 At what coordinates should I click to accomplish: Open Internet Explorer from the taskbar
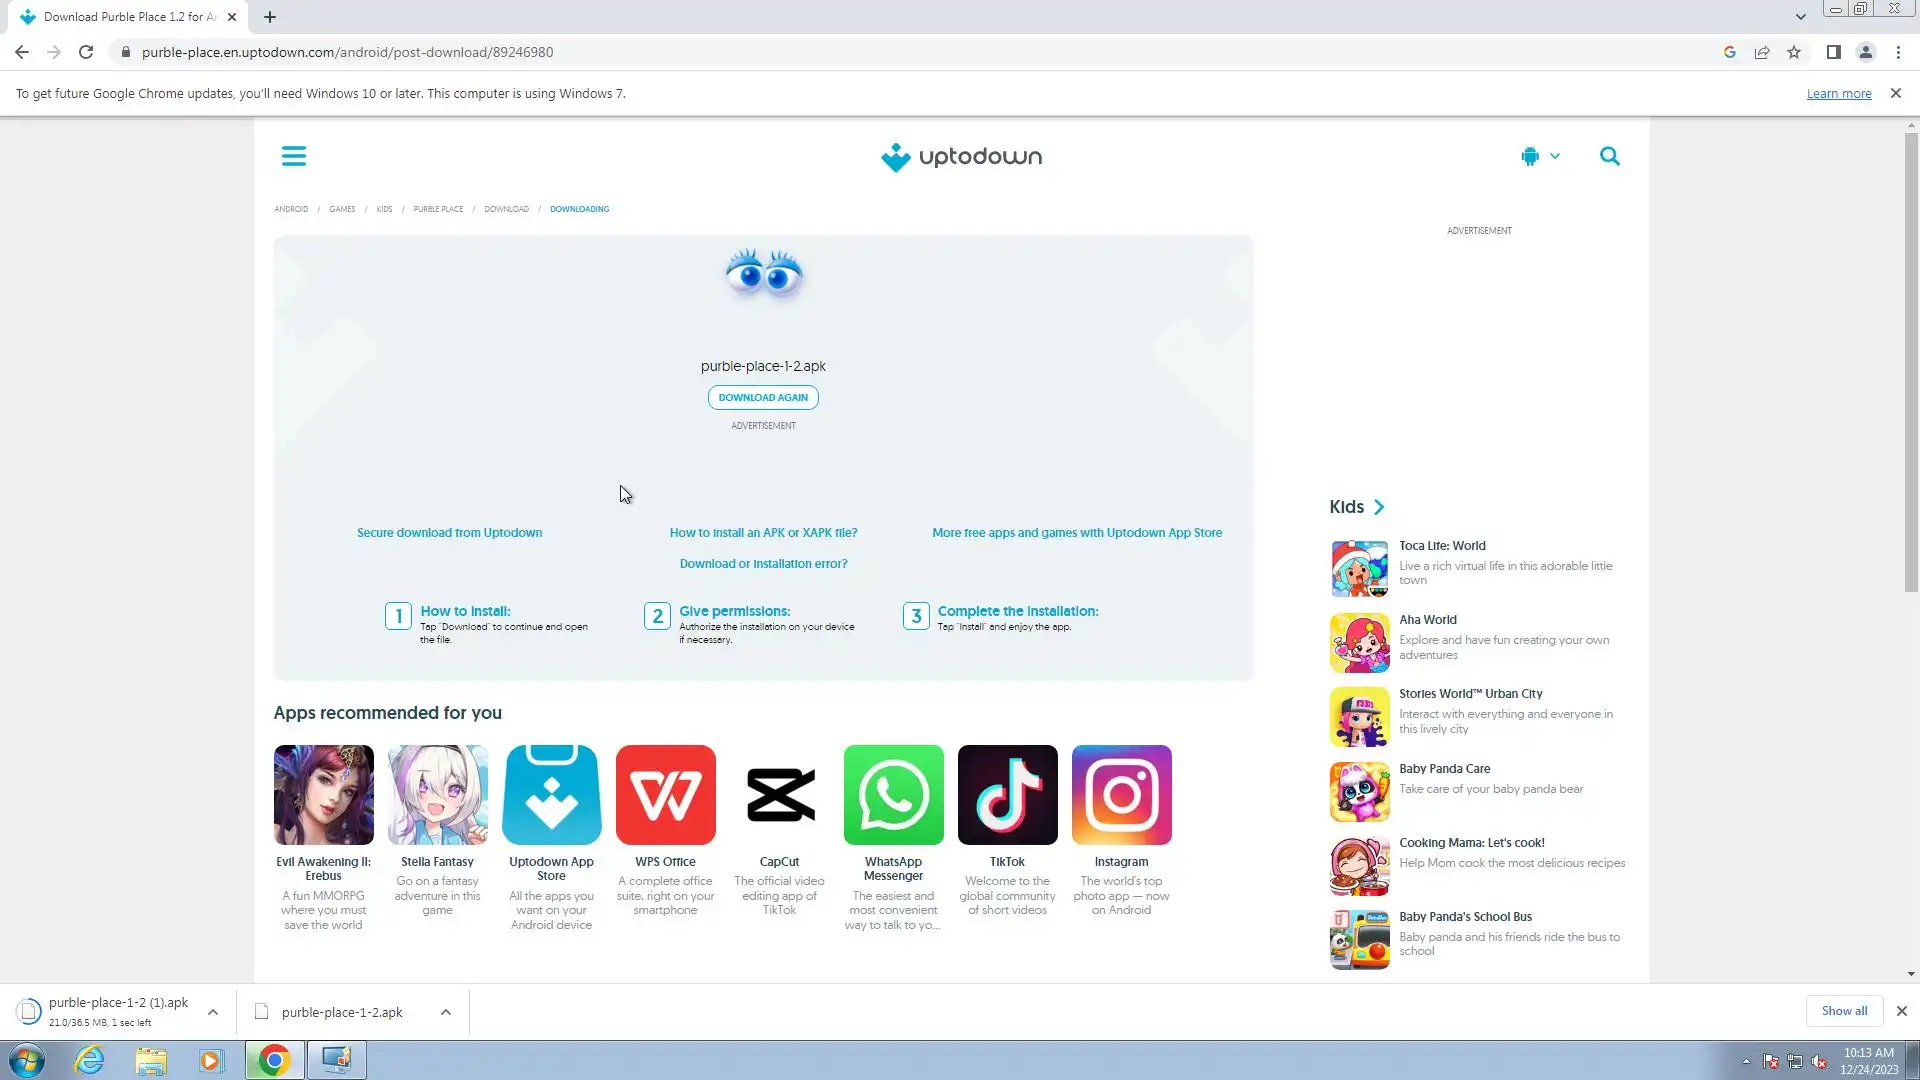point(90,1060)
